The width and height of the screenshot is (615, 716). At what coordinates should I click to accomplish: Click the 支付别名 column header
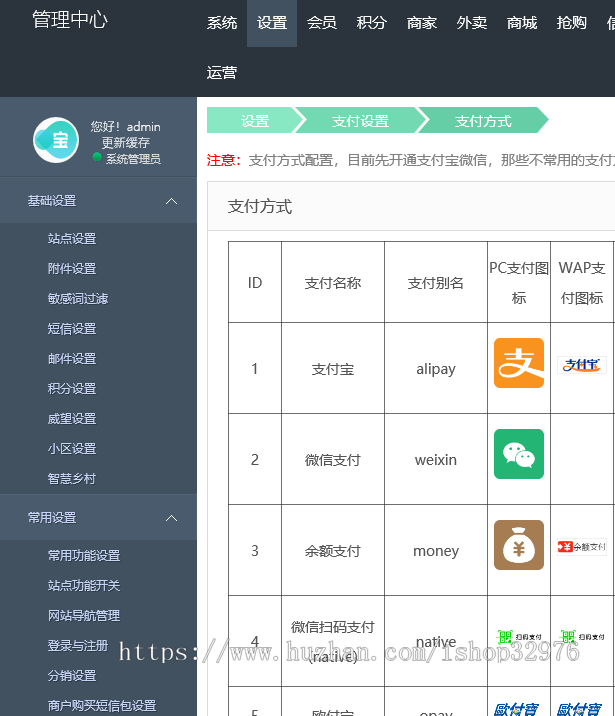[436, 283]
